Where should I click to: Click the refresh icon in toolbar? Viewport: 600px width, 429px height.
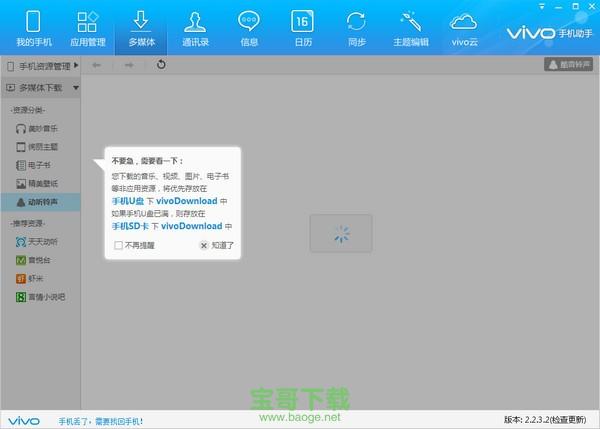point(161,65)
